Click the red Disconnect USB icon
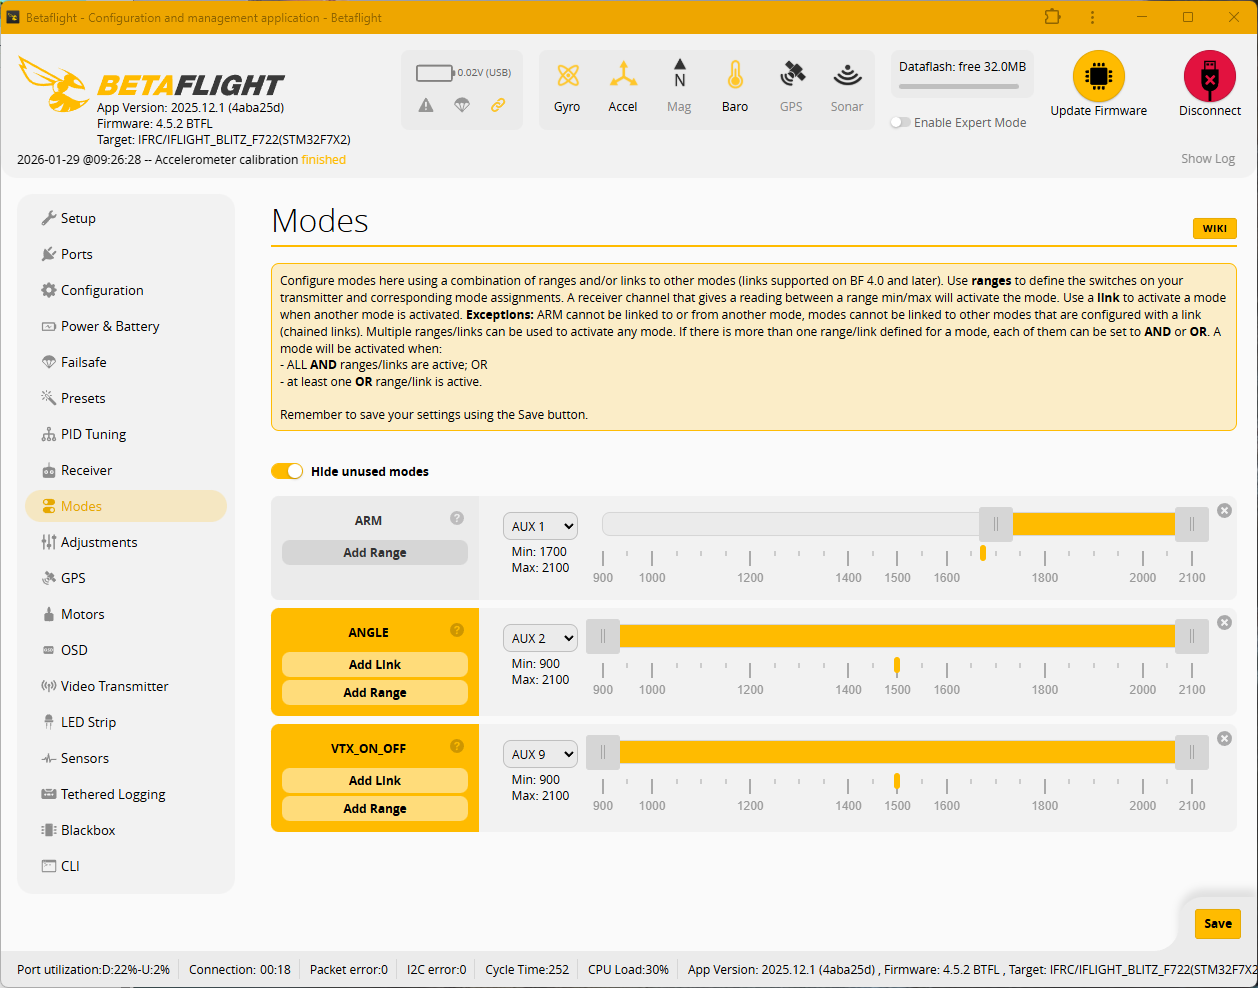This screenshot has width=1258, height=988. (1209, 76)
